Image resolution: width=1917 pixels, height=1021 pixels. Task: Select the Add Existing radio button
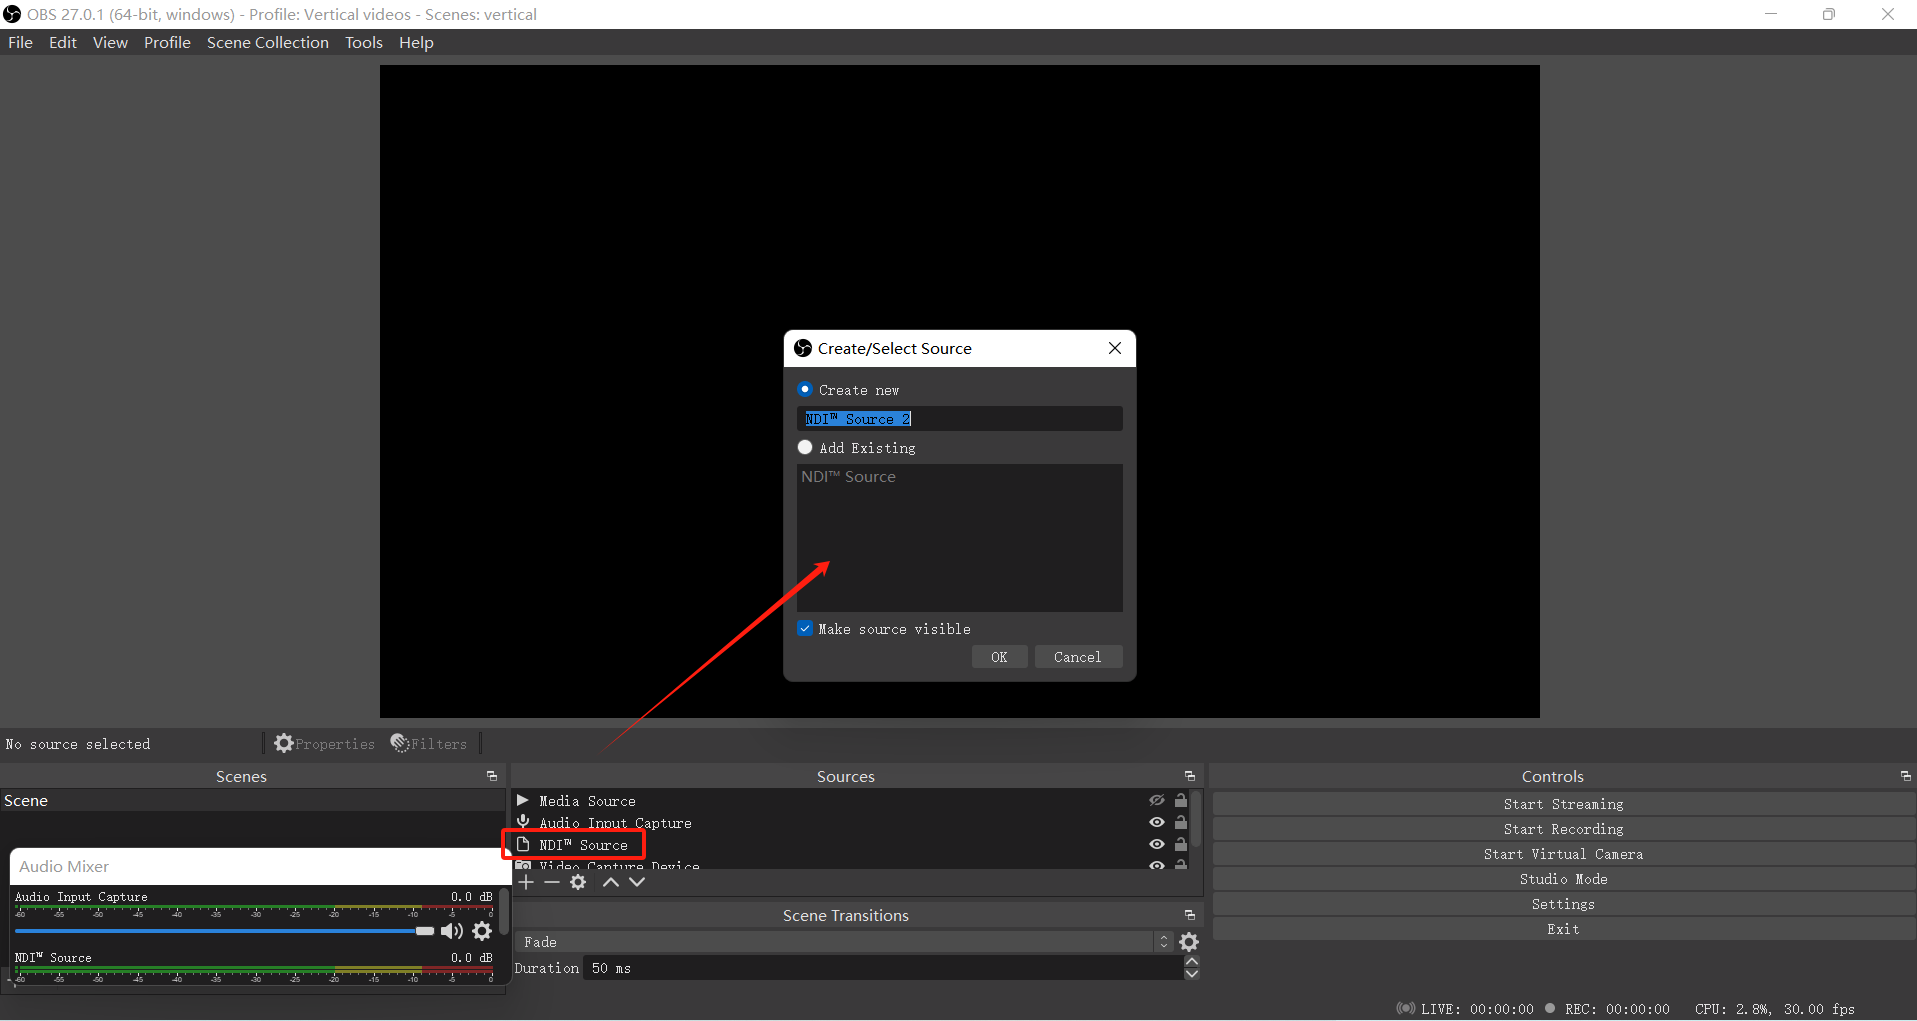(805, 447)
